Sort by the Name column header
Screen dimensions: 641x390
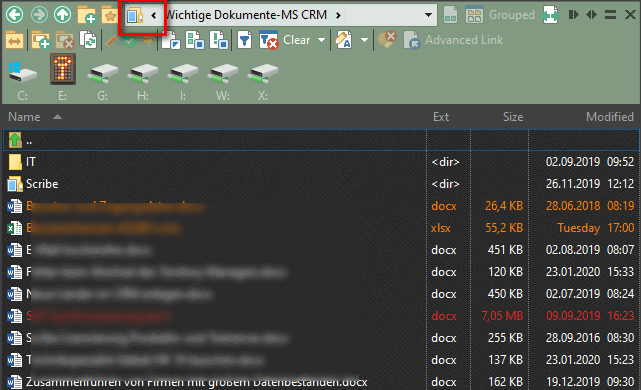[x=25, y=117]
